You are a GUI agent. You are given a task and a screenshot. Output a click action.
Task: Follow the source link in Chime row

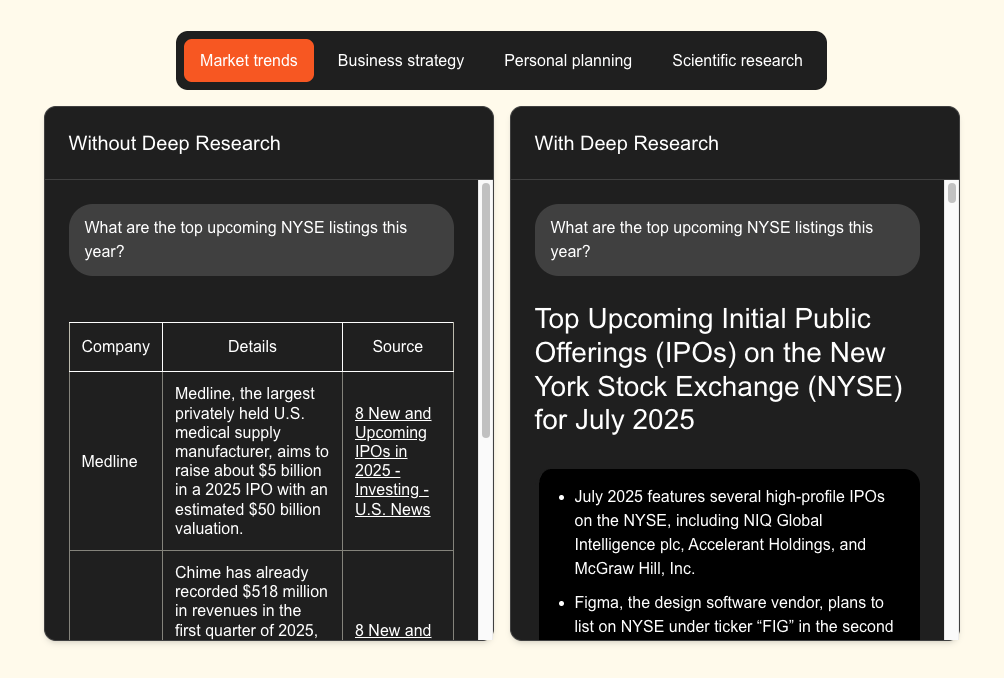392,630
